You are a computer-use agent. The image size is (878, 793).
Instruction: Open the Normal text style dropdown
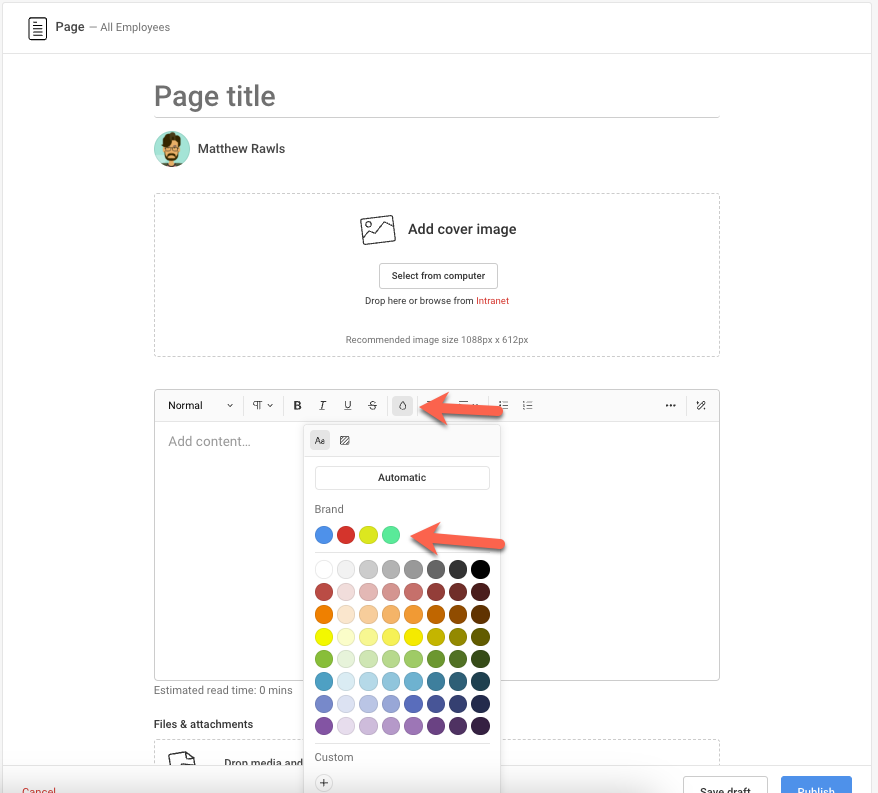click(200, 405)
